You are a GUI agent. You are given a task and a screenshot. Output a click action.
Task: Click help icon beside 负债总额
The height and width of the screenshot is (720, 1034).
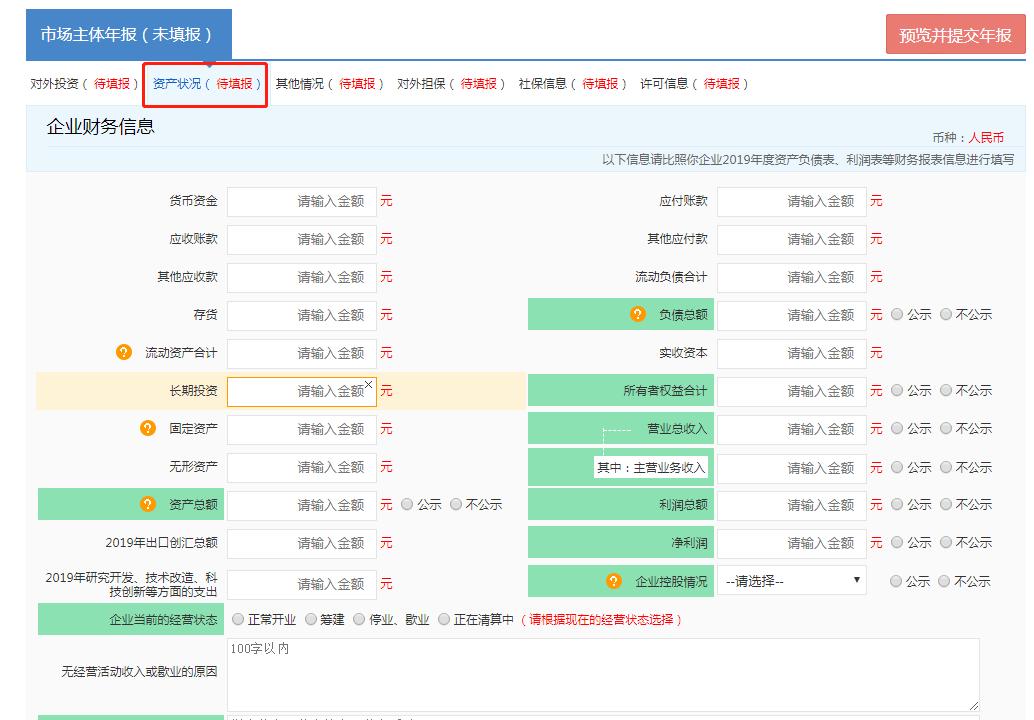638,315
